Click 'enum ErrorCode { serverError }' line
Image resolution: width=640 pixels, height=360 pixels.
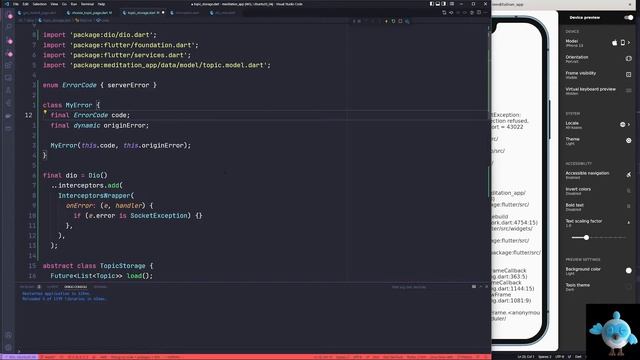tap(100, 85)
